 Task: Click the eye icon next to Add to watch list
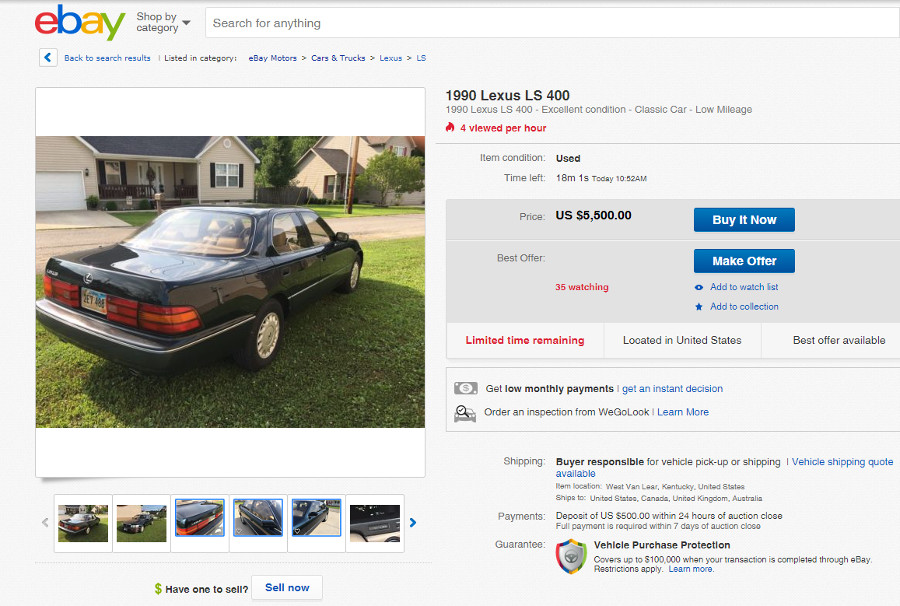point(699,288)
